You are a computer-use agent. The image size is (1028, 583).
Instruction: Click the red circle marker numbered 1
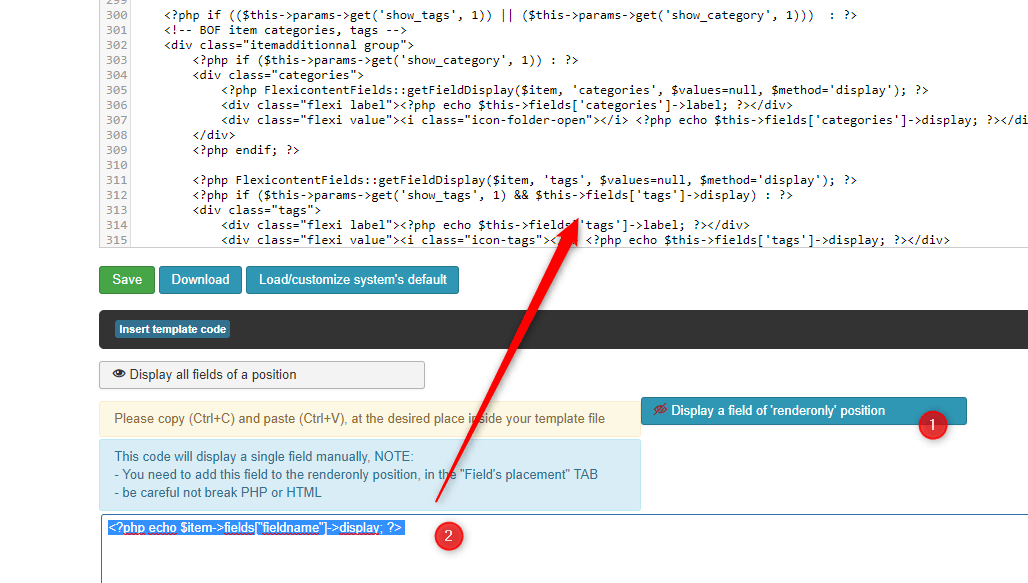(x=932, y=425)
